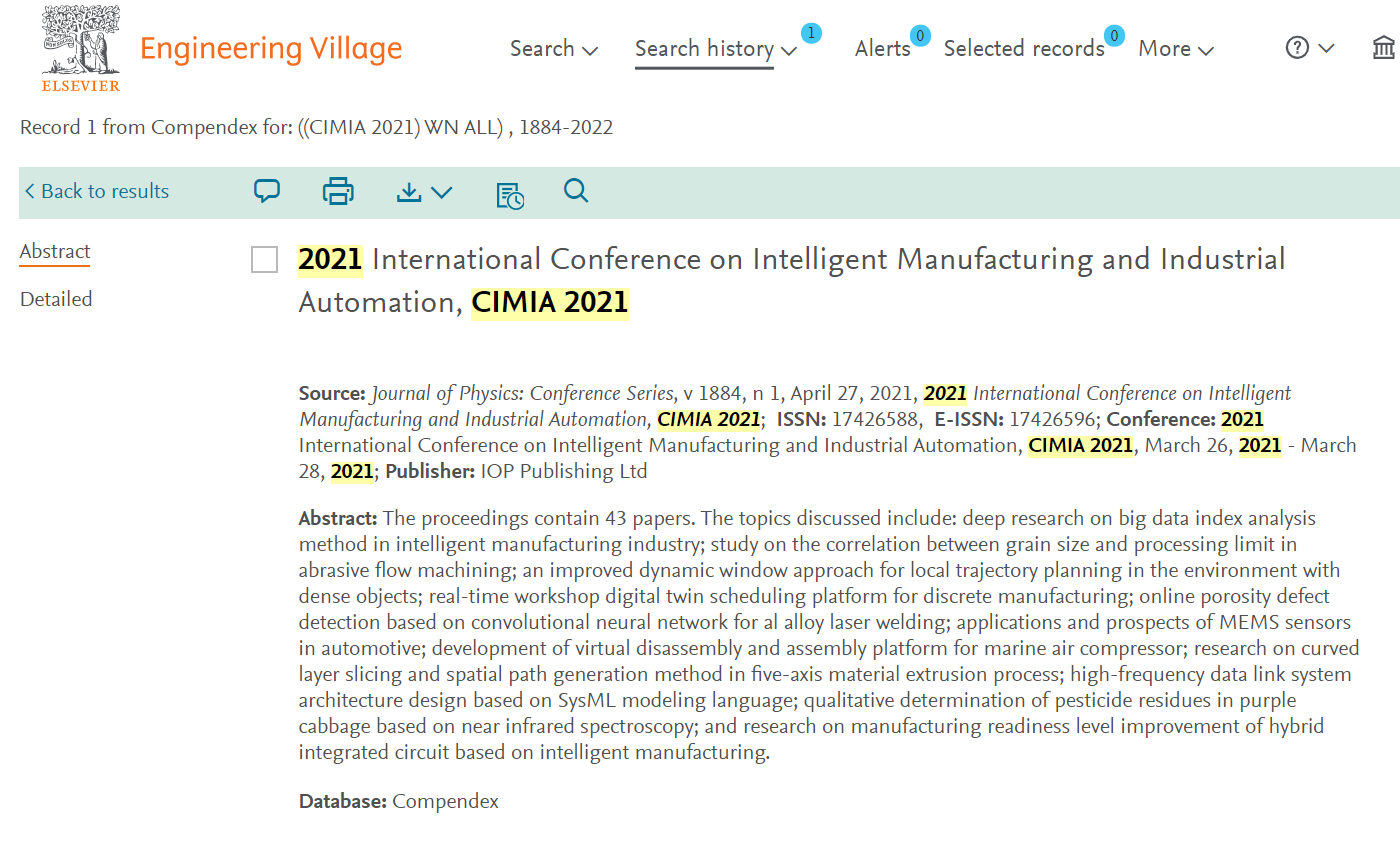Select the Abstract view tab
Viewport: 1400px width, 841px height.
tap(55, 251)
